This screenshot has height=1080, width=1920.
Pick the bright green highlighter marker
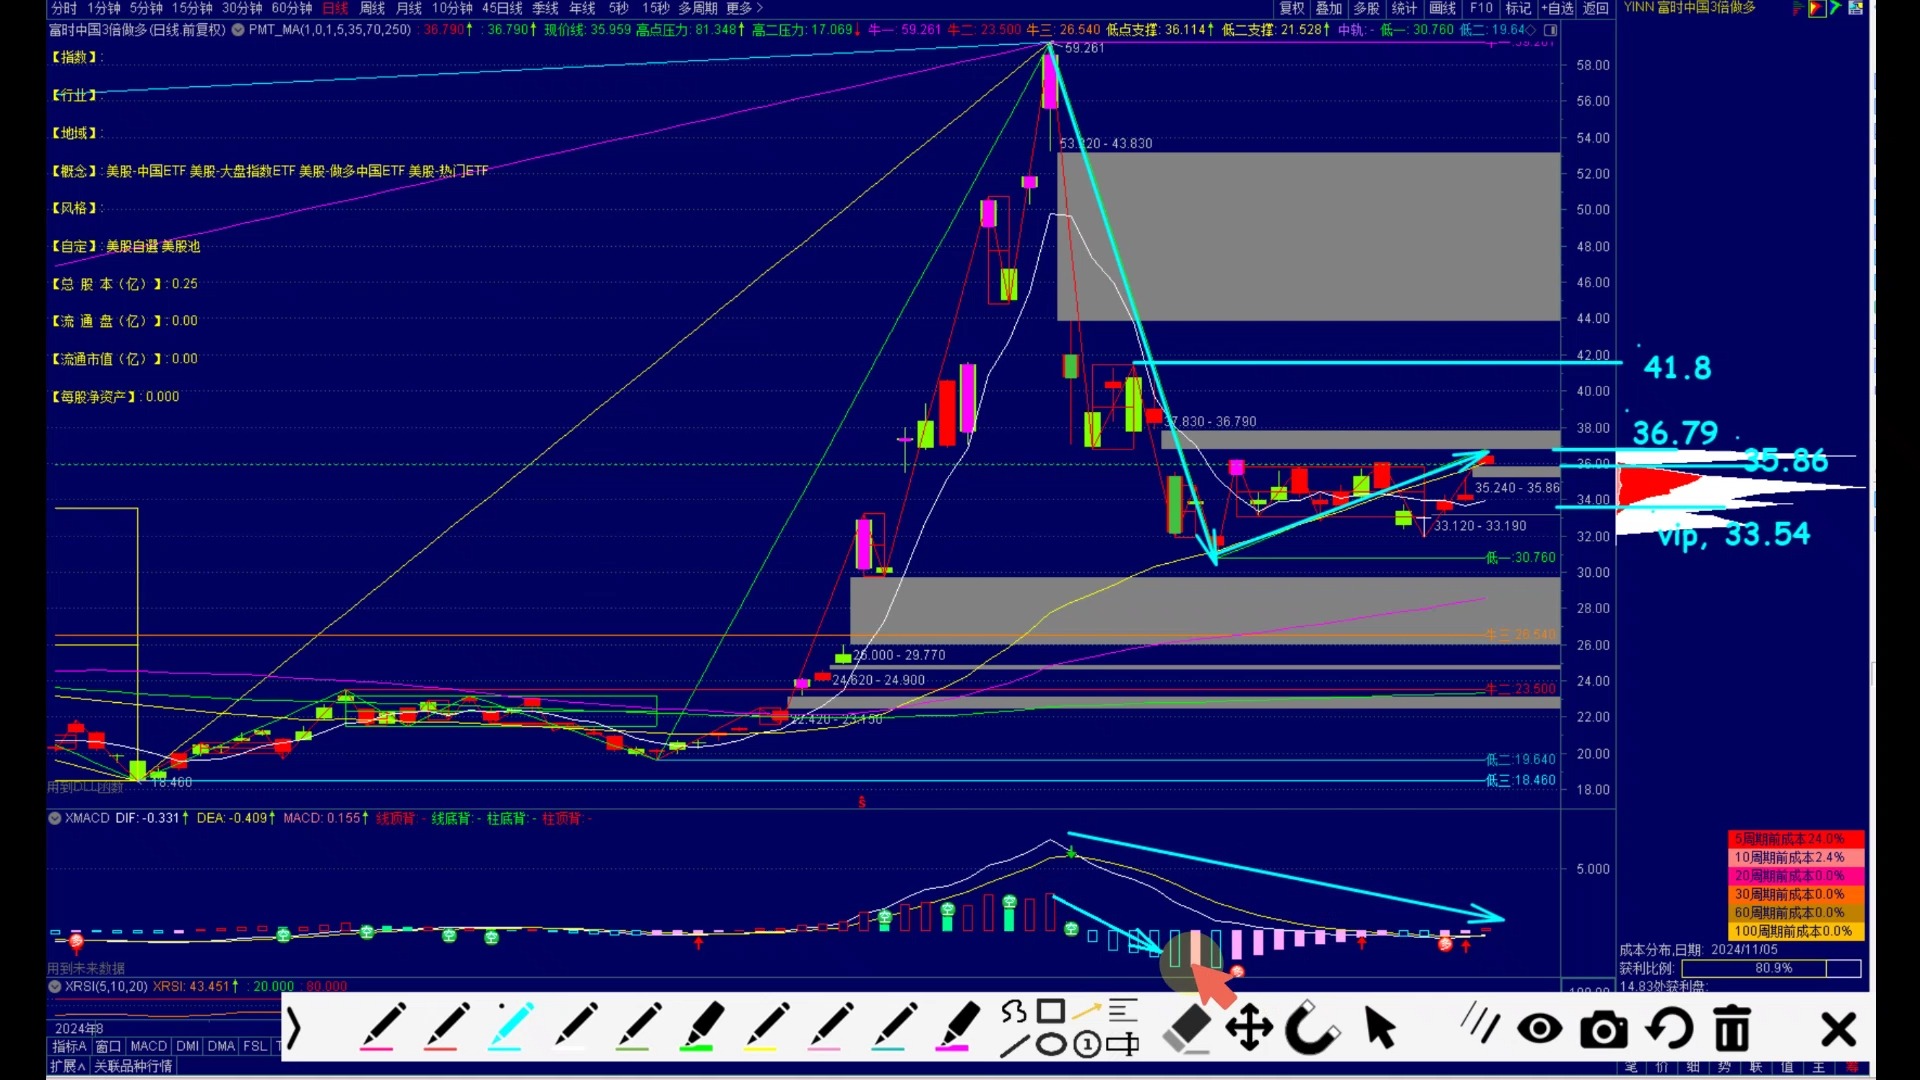(702, 1027)
